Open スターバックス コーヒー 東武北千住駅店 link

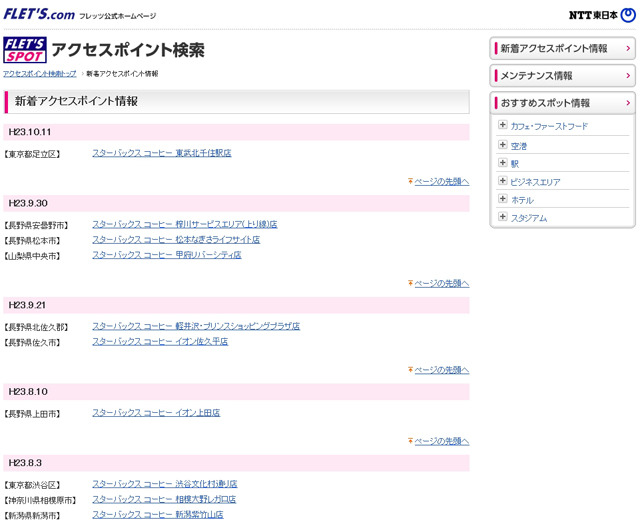click(x=161, y=153)
